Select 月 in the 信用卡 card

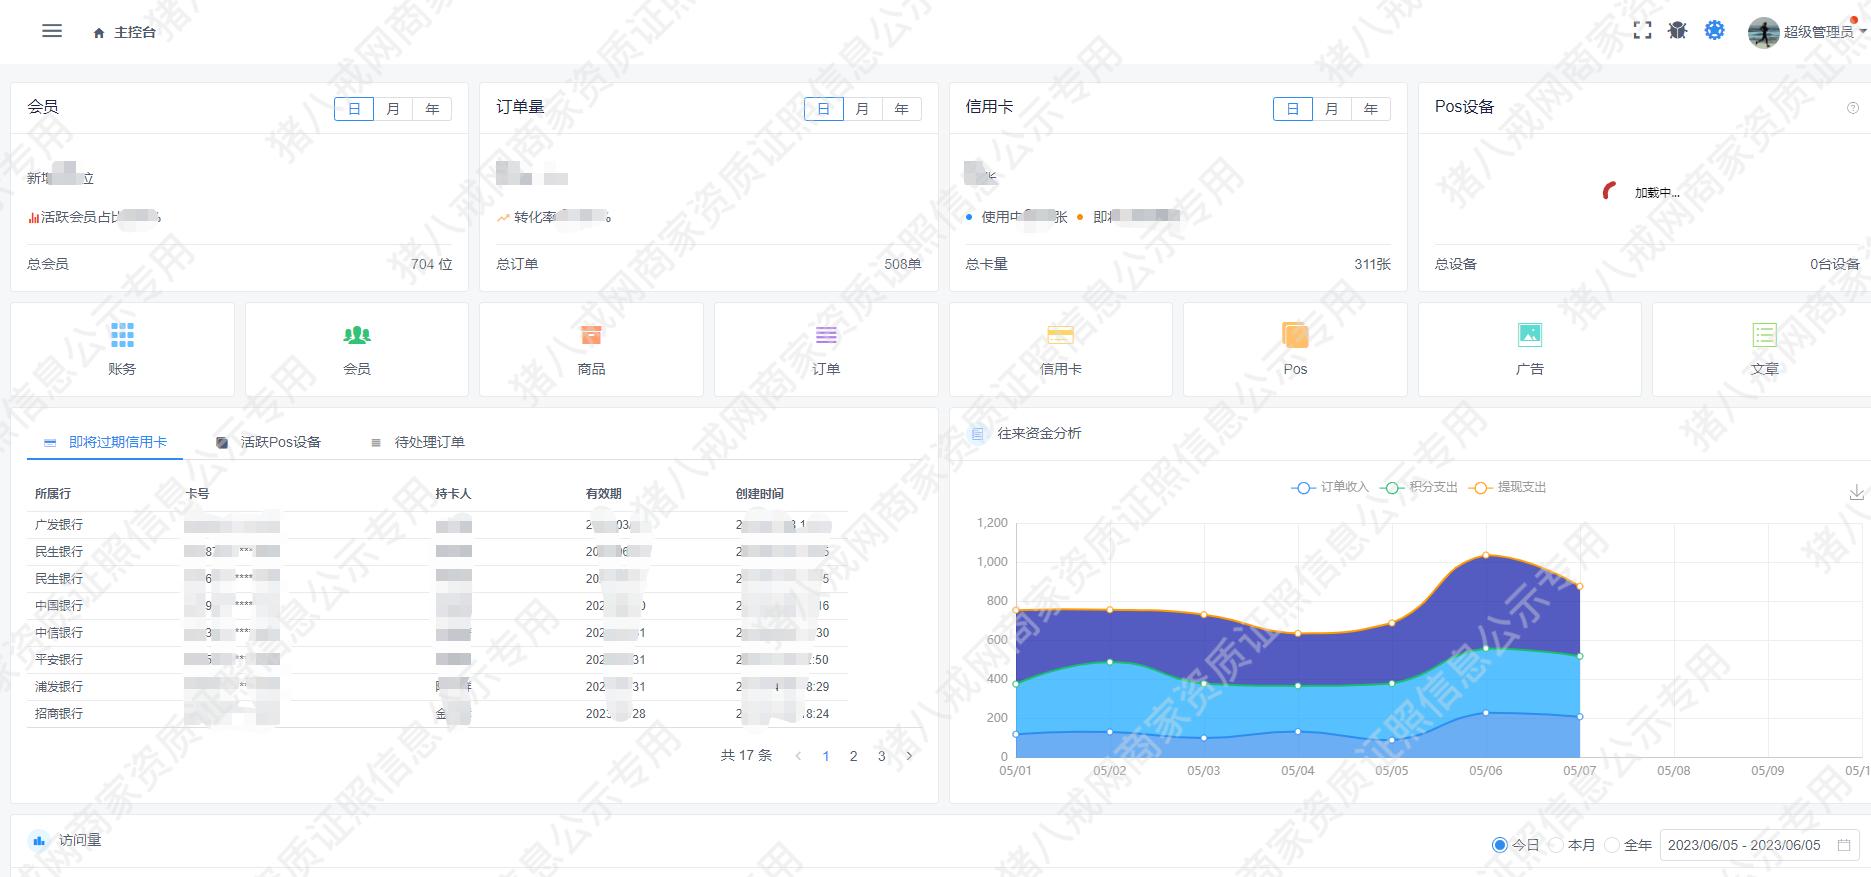(x=1331, y=109)
